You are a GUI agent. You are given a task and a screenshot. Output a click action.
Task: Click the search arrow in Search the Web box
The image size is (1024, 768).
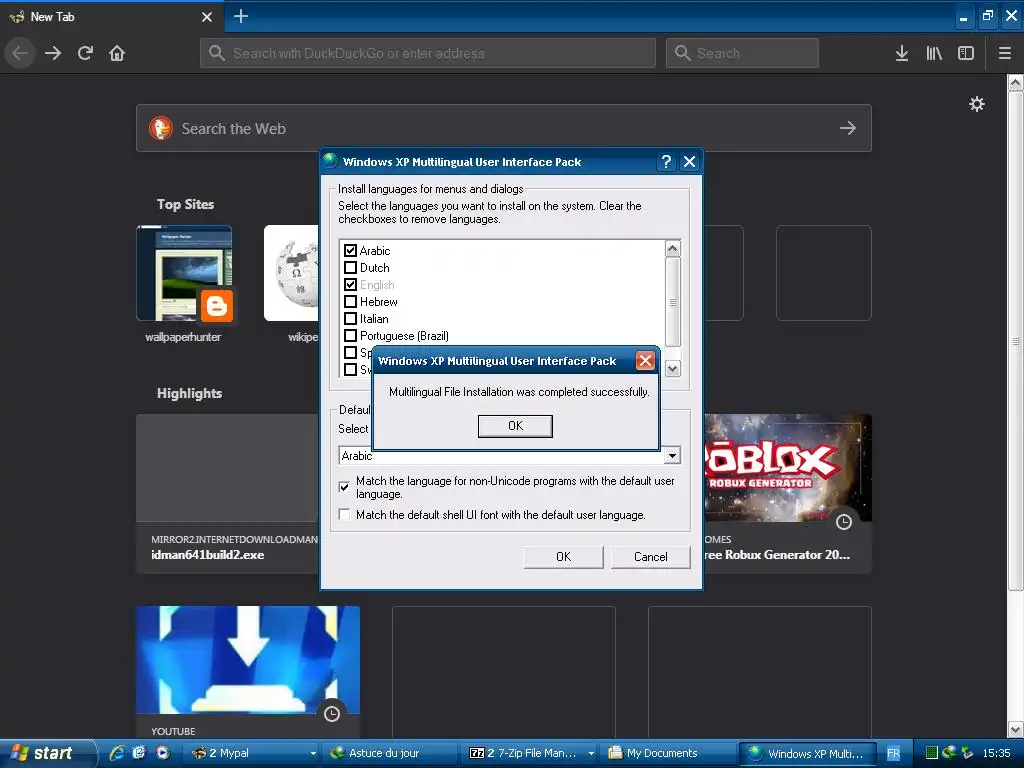click(848, 128)
